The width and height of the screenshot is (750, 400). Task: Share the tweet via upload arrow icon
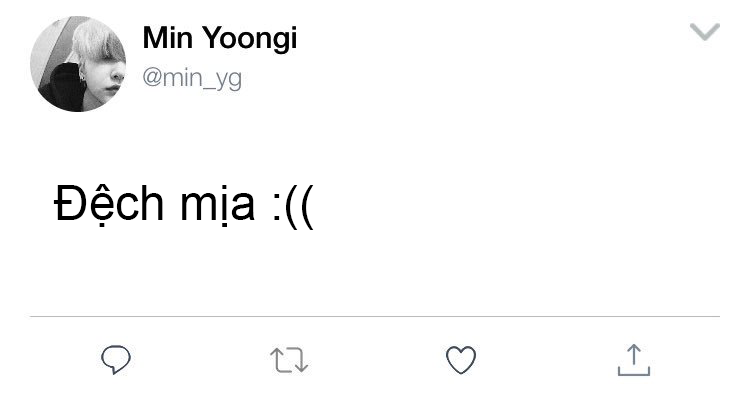click(x=633, y=360)
